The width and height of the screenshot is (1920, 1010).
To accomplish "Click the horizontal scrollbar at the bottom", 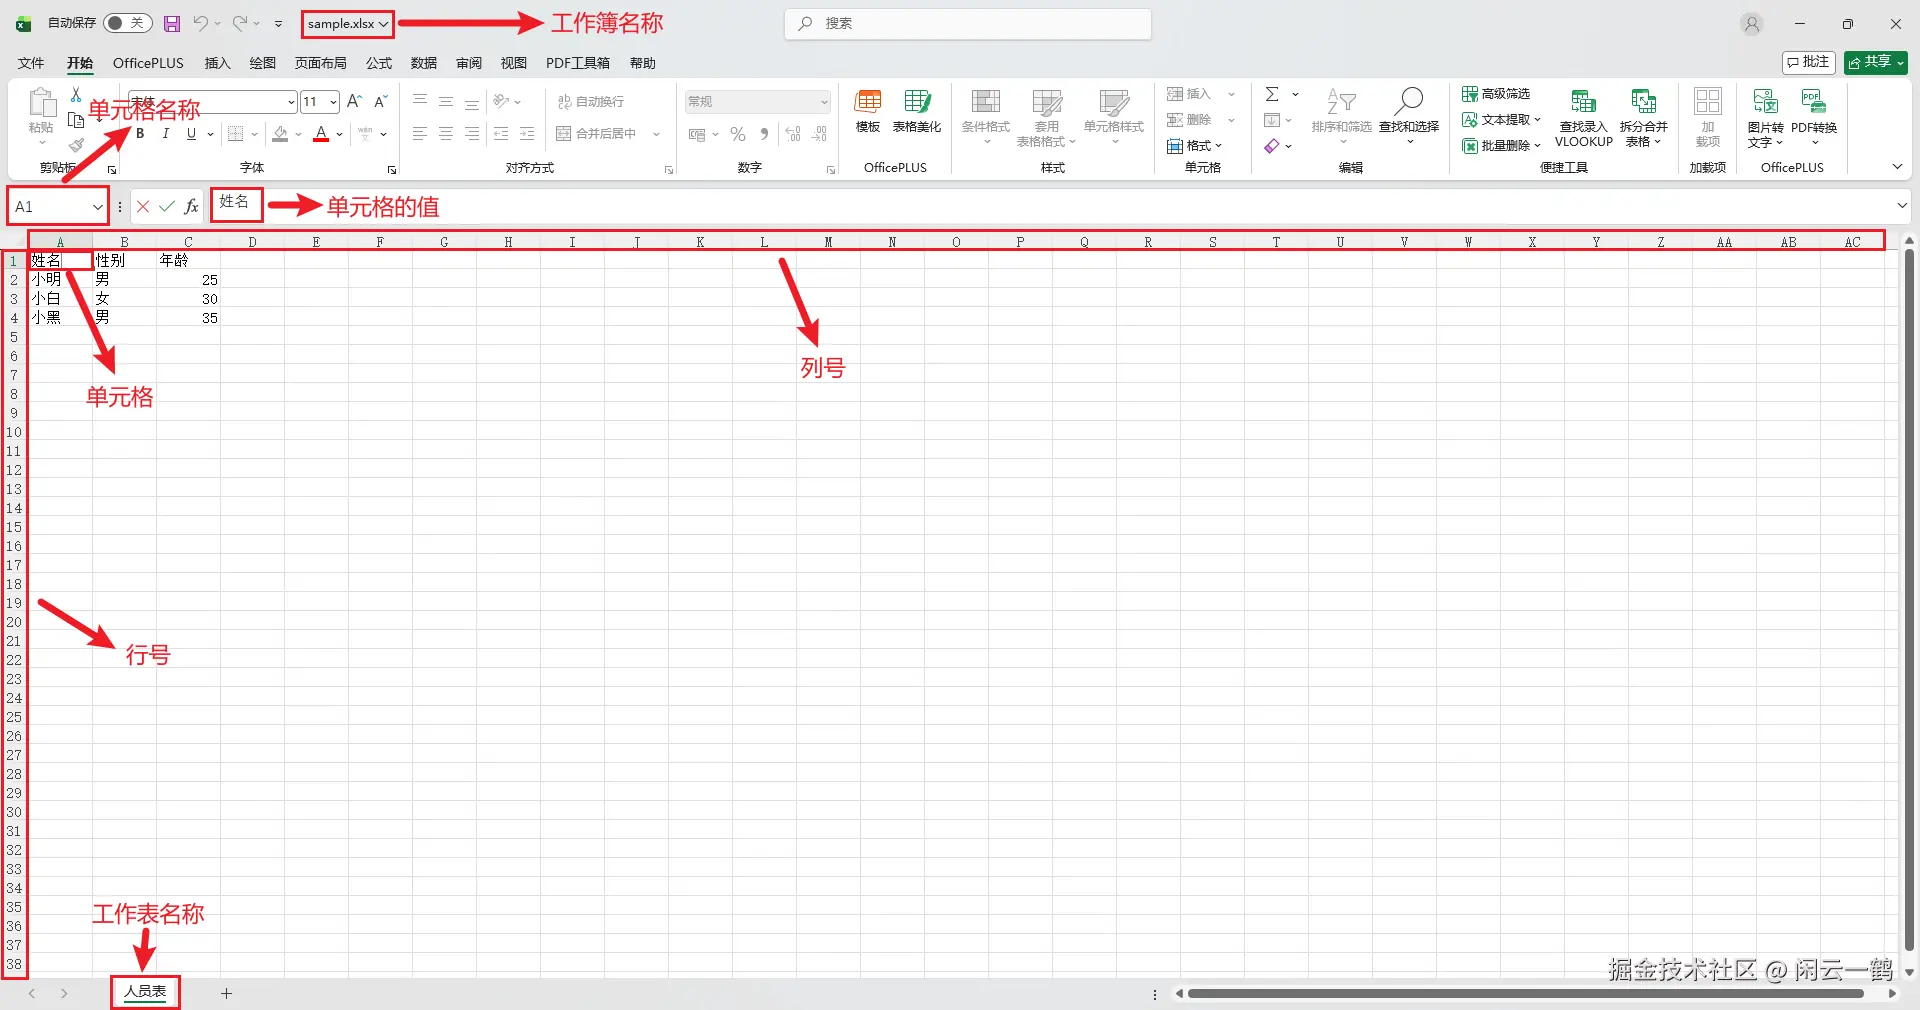I will pos(1525,994).
